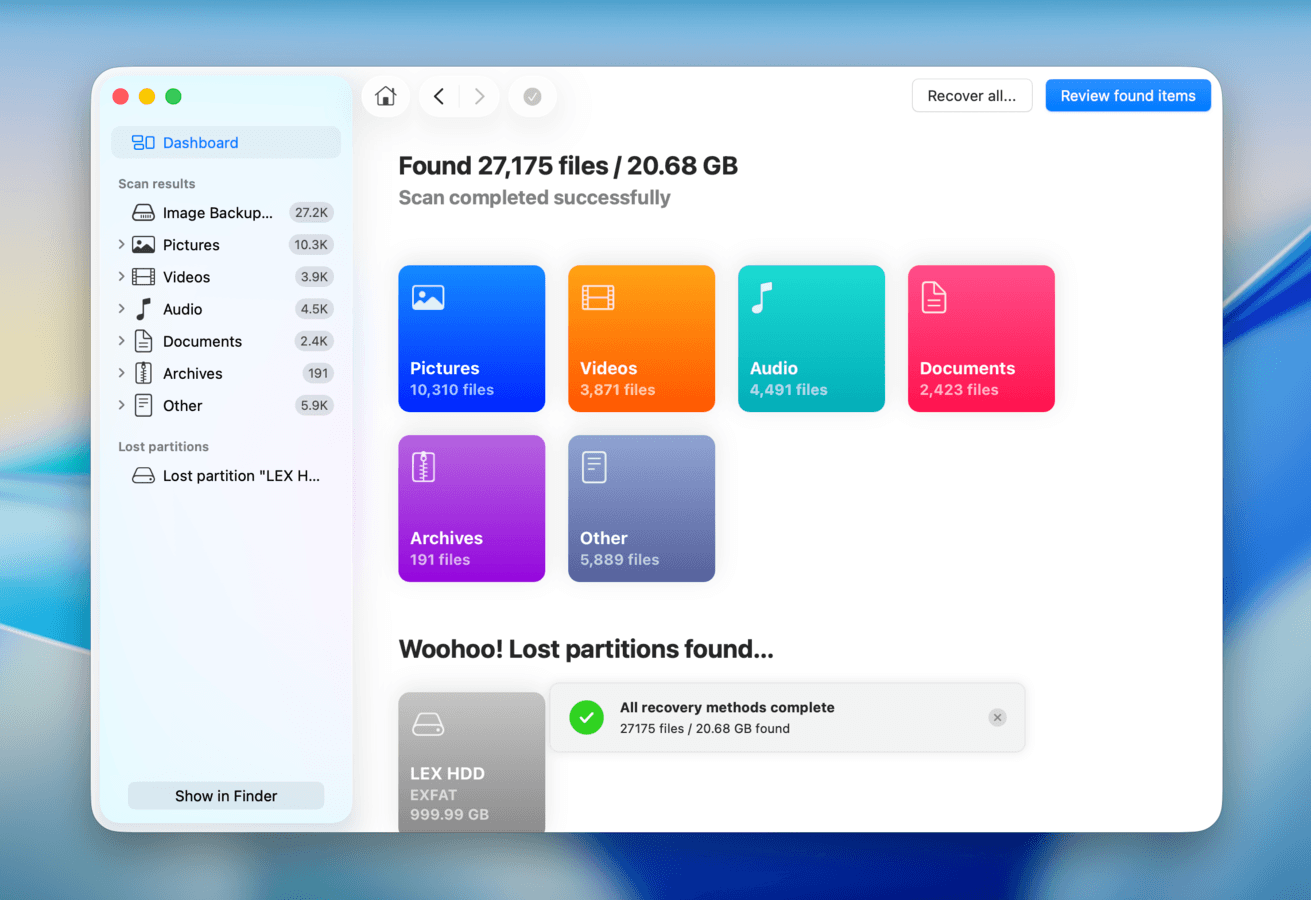Select the Lost partition "LEX H..." entry
The width and height of the screenshot is (1311, 900).
click(240, 476)
